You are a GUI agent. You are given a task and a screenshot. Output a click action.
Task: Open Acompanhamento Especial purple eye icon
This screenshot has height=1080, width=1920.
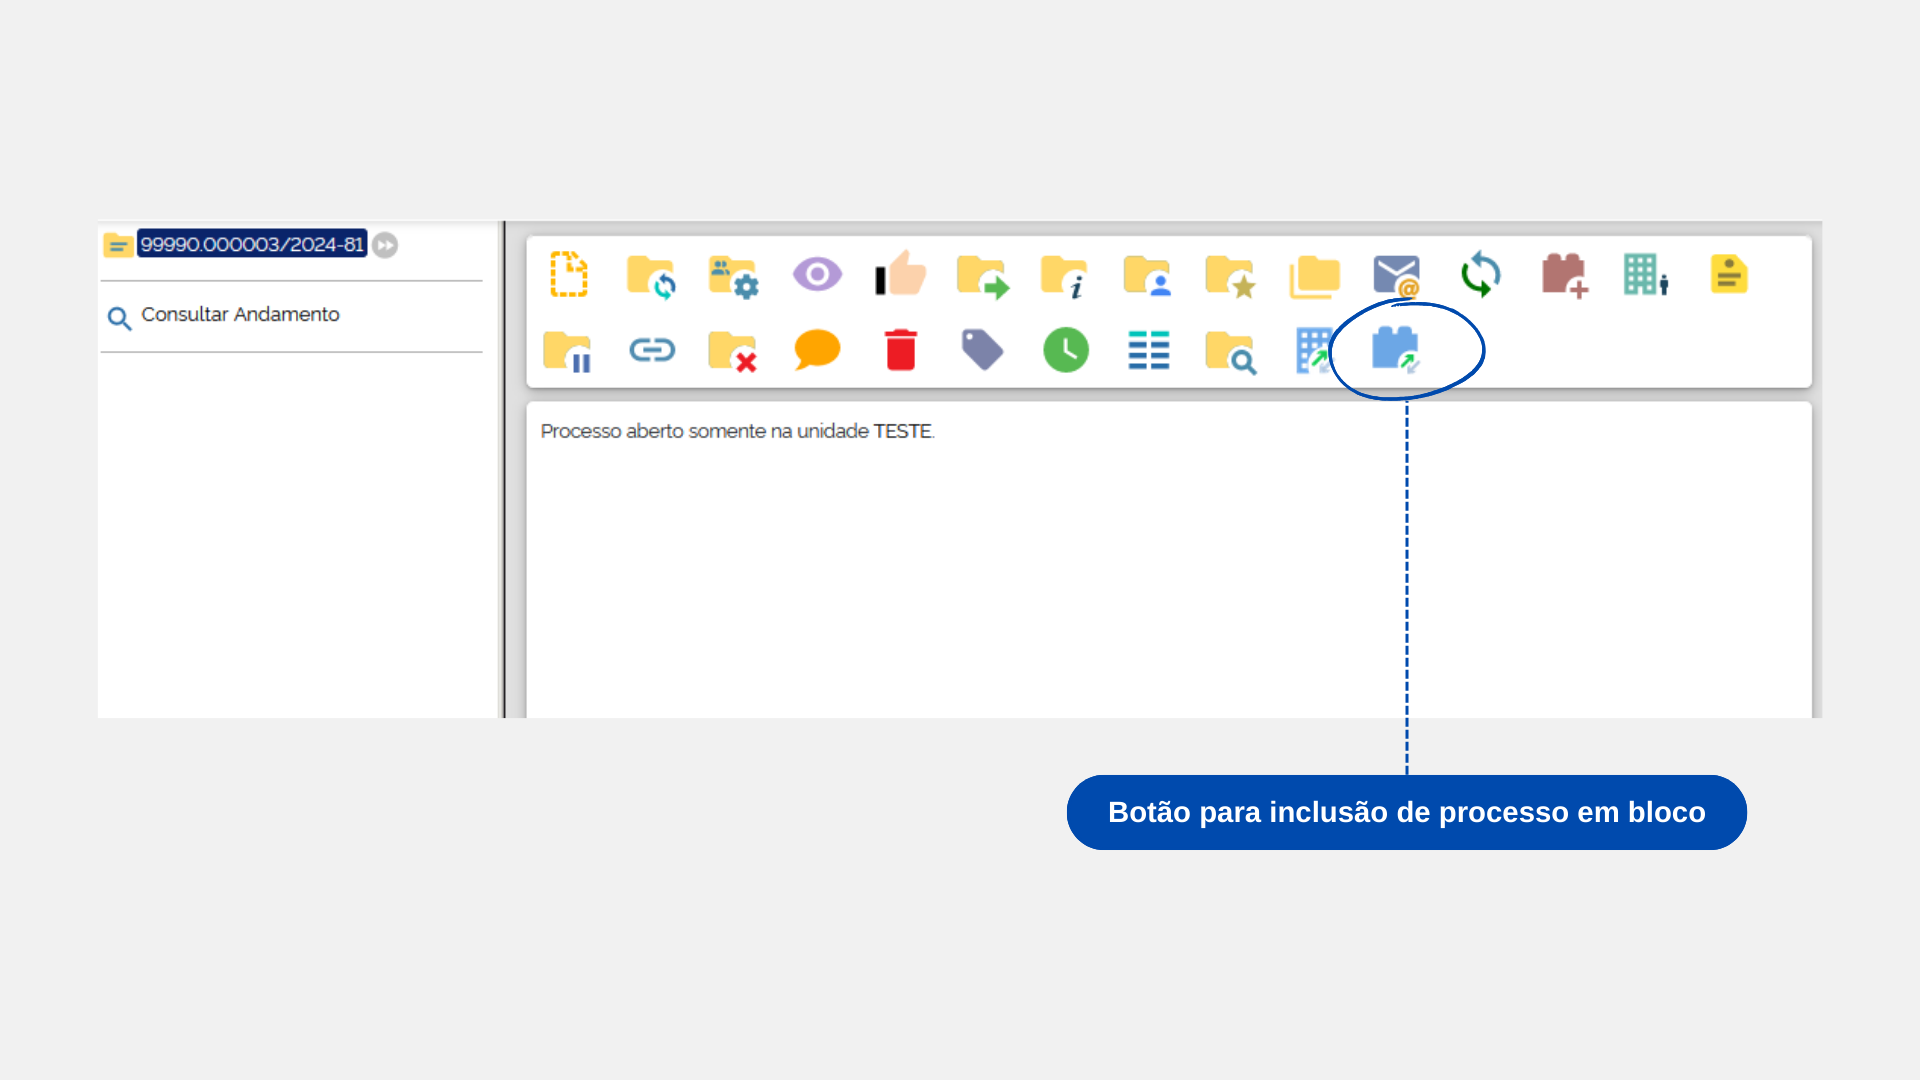[x=817, y=274]
